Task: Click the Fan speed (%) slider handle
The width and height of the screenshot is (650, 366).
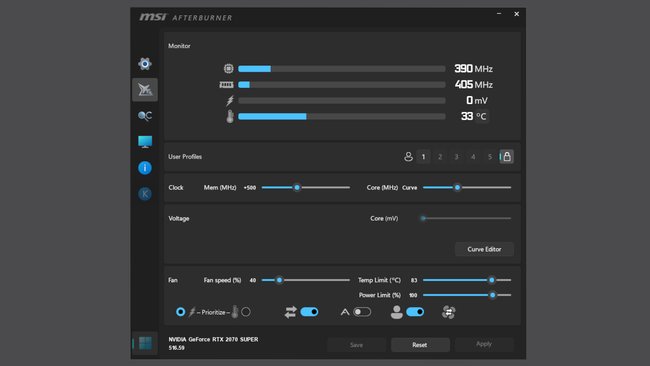Action: pyautogui.click(x=279, y=280)
